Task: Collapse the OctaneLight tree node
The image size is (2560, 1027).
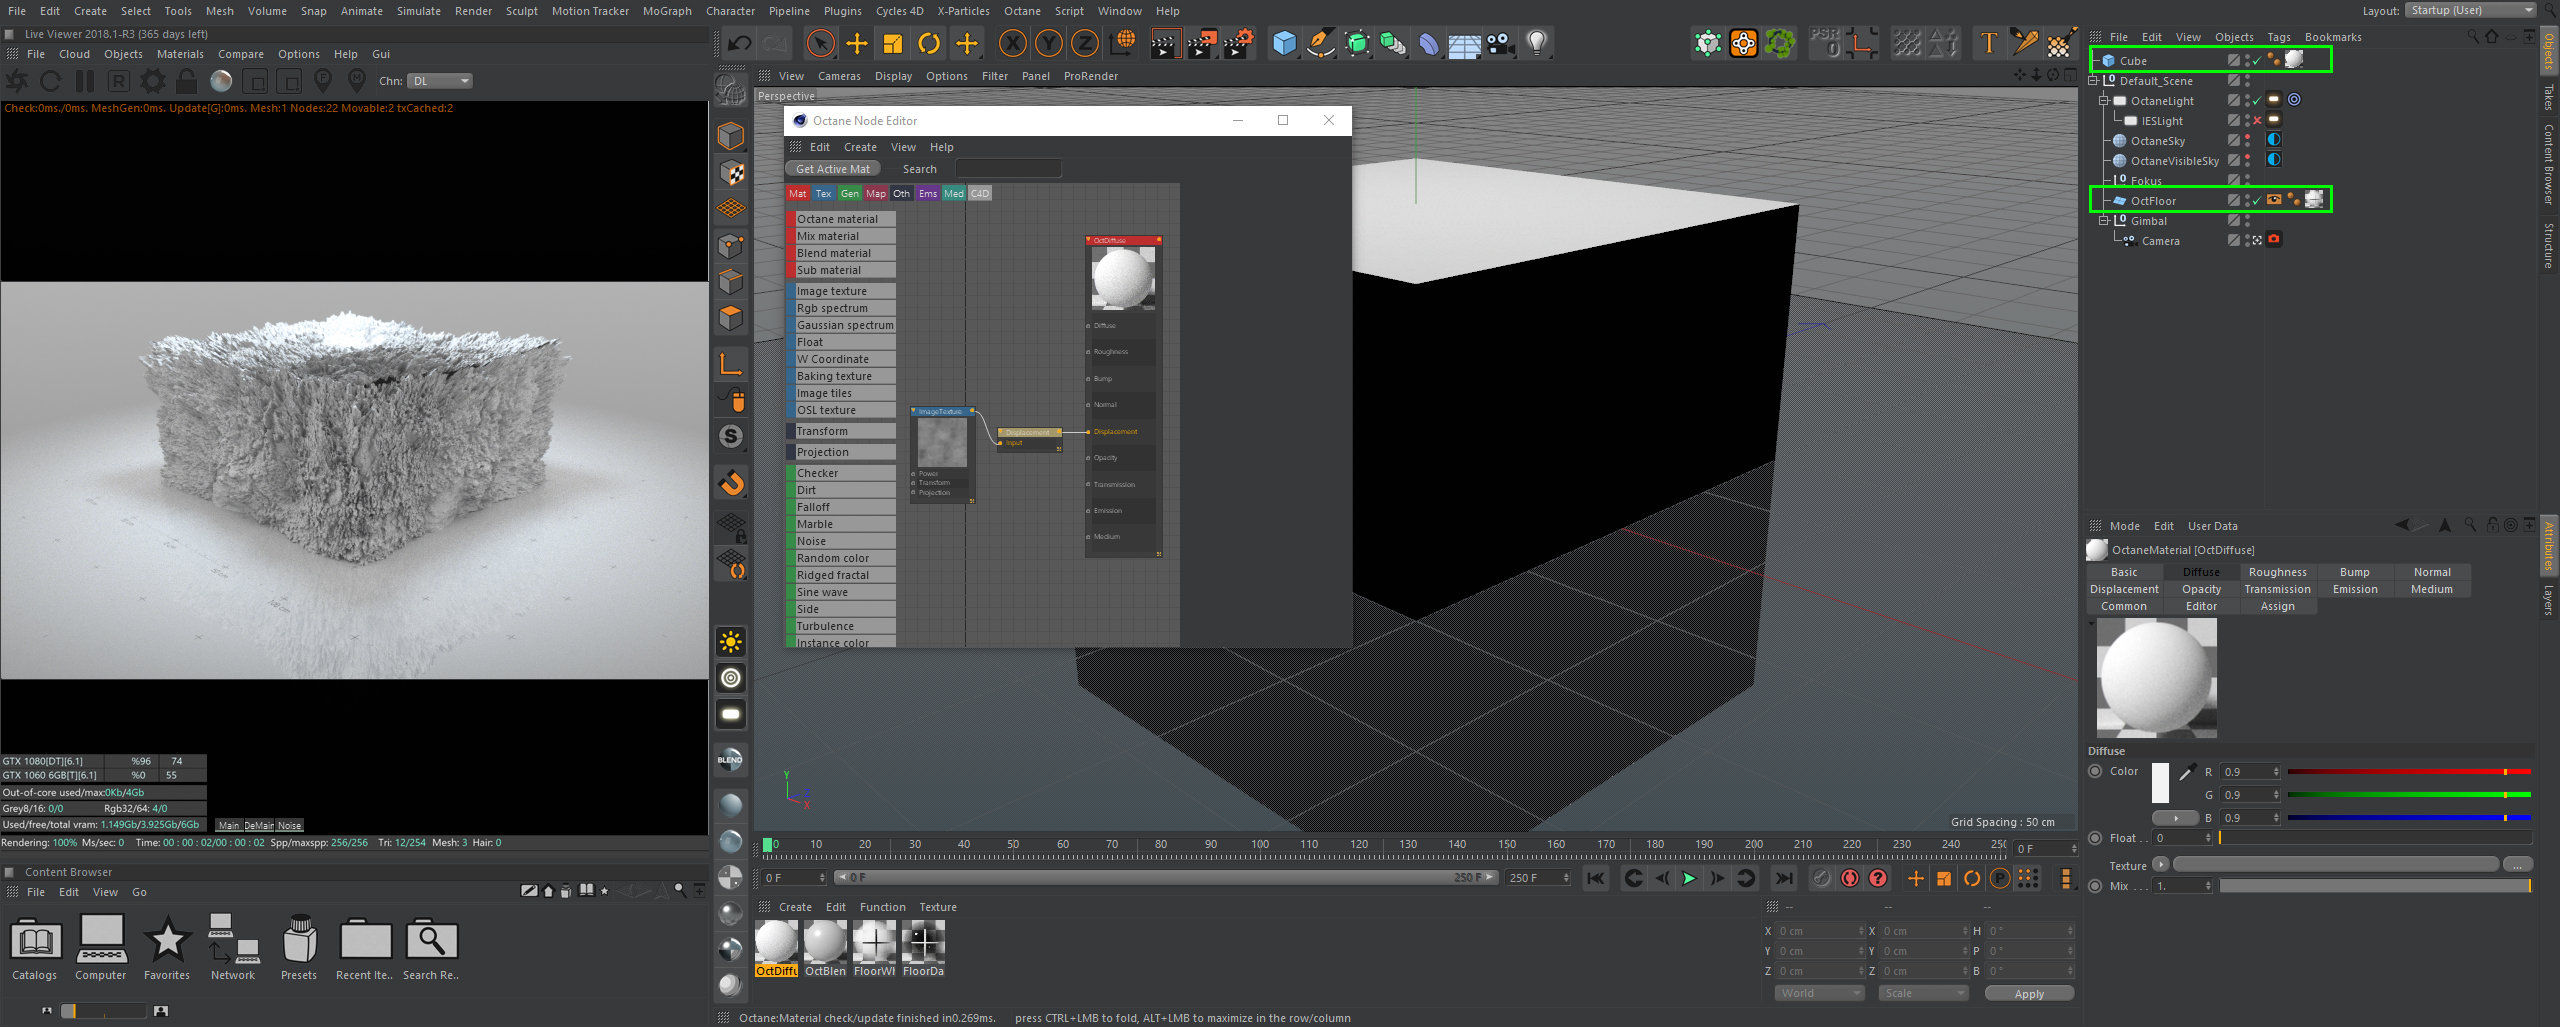Action: tap(2104, 101)
